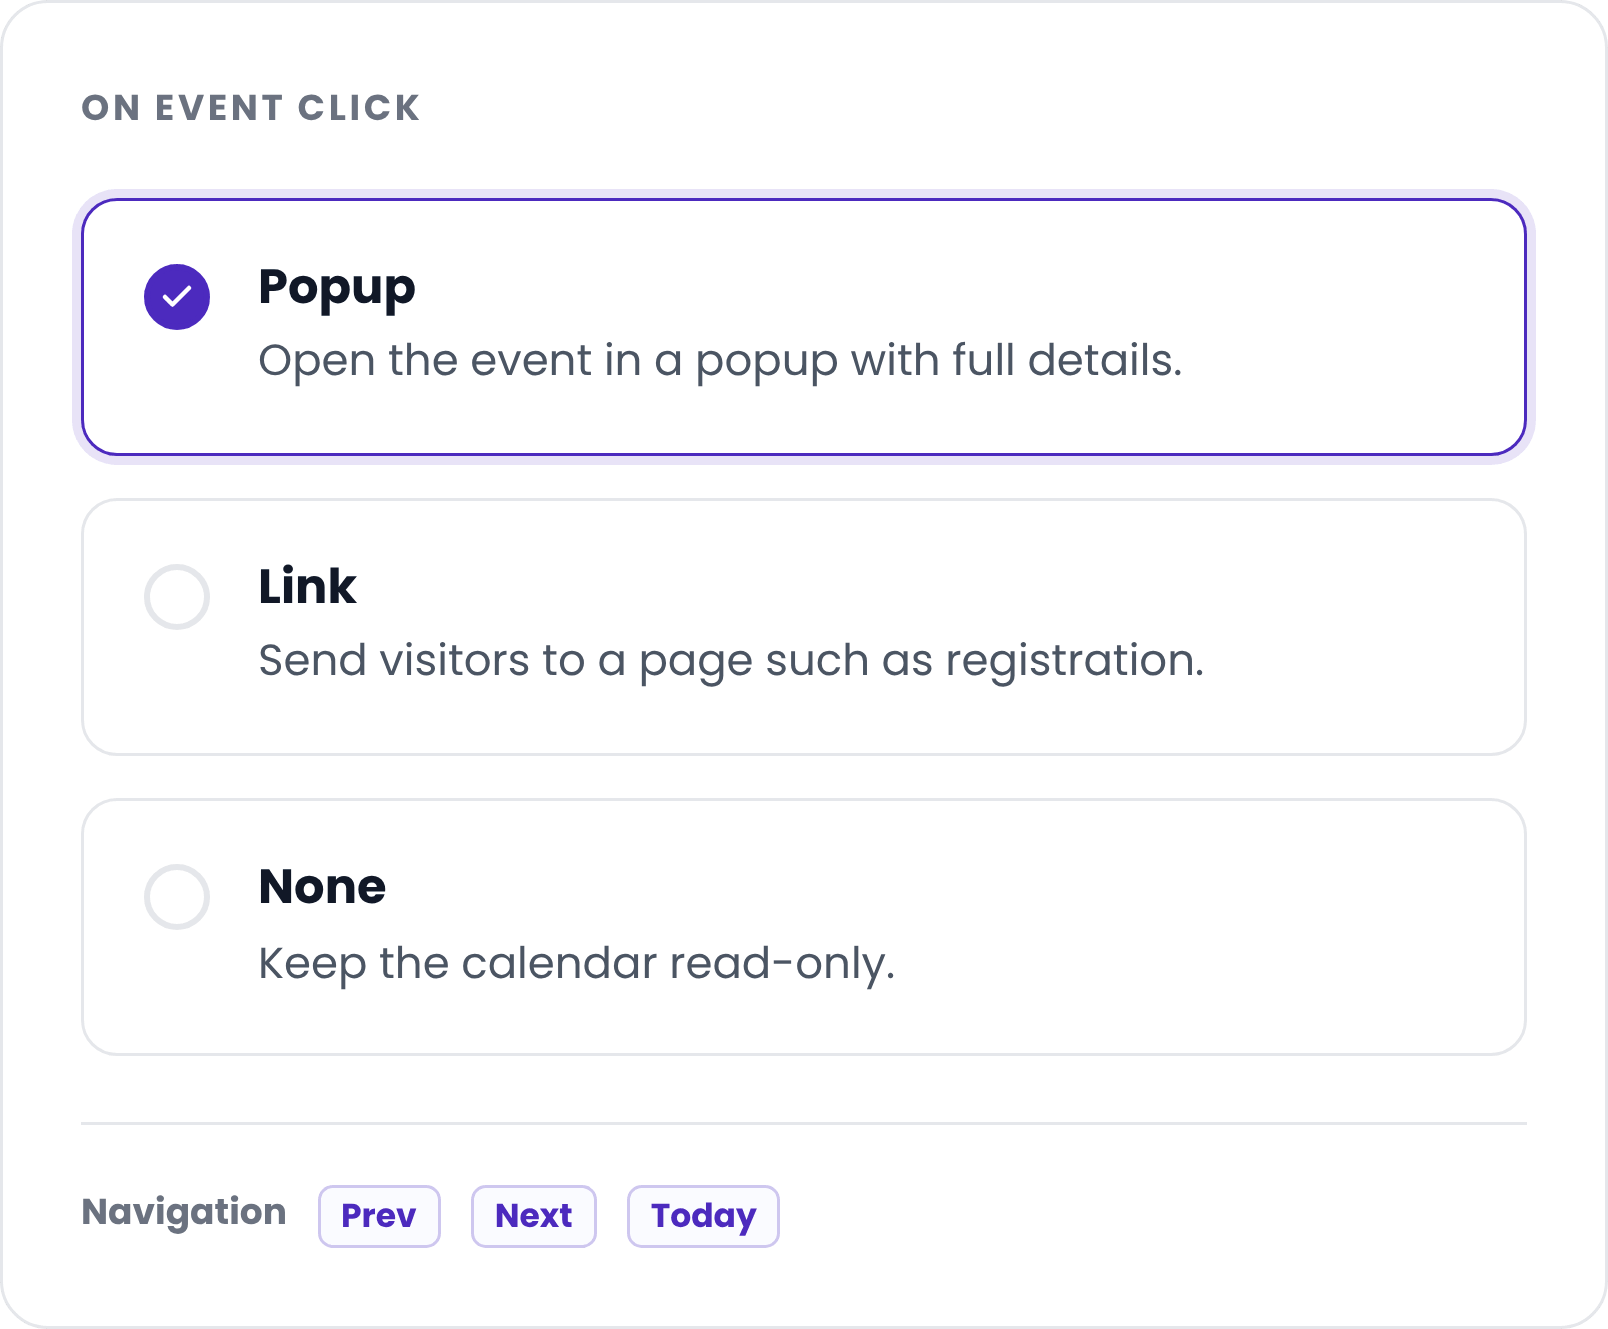This screenshot has height=1329, width=1608.
Task: Click the Popup option title
Action: (337, 288)
